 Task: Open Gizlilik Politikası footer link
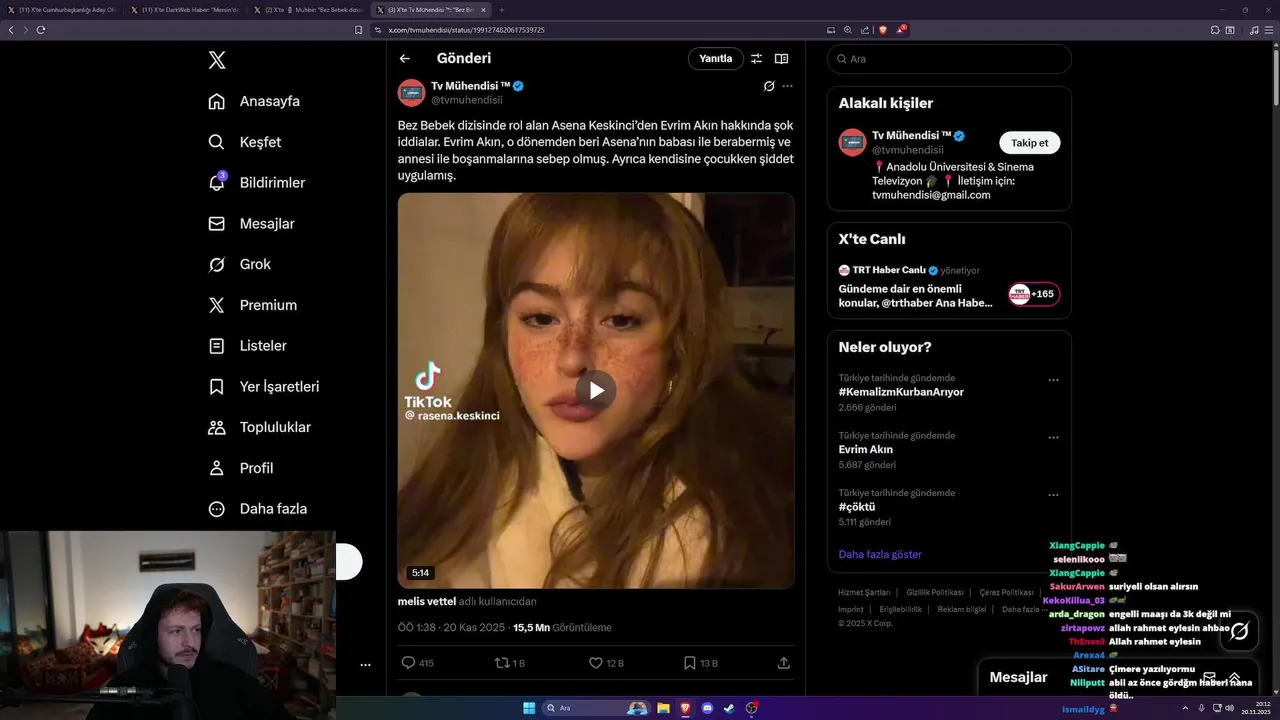pos(935,593)
